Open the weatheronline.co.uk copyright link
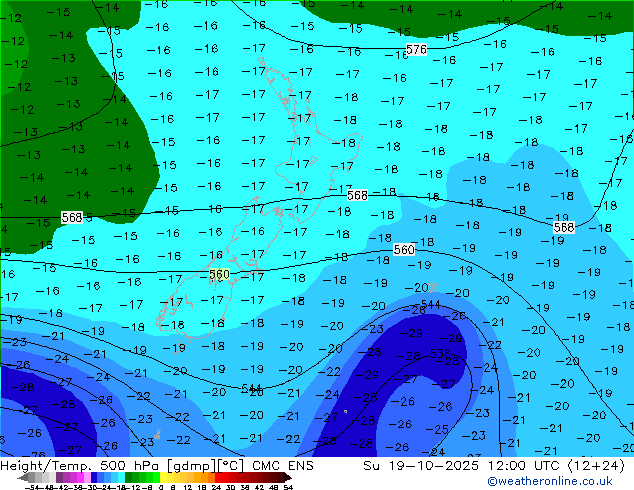 tap(550, 481)
